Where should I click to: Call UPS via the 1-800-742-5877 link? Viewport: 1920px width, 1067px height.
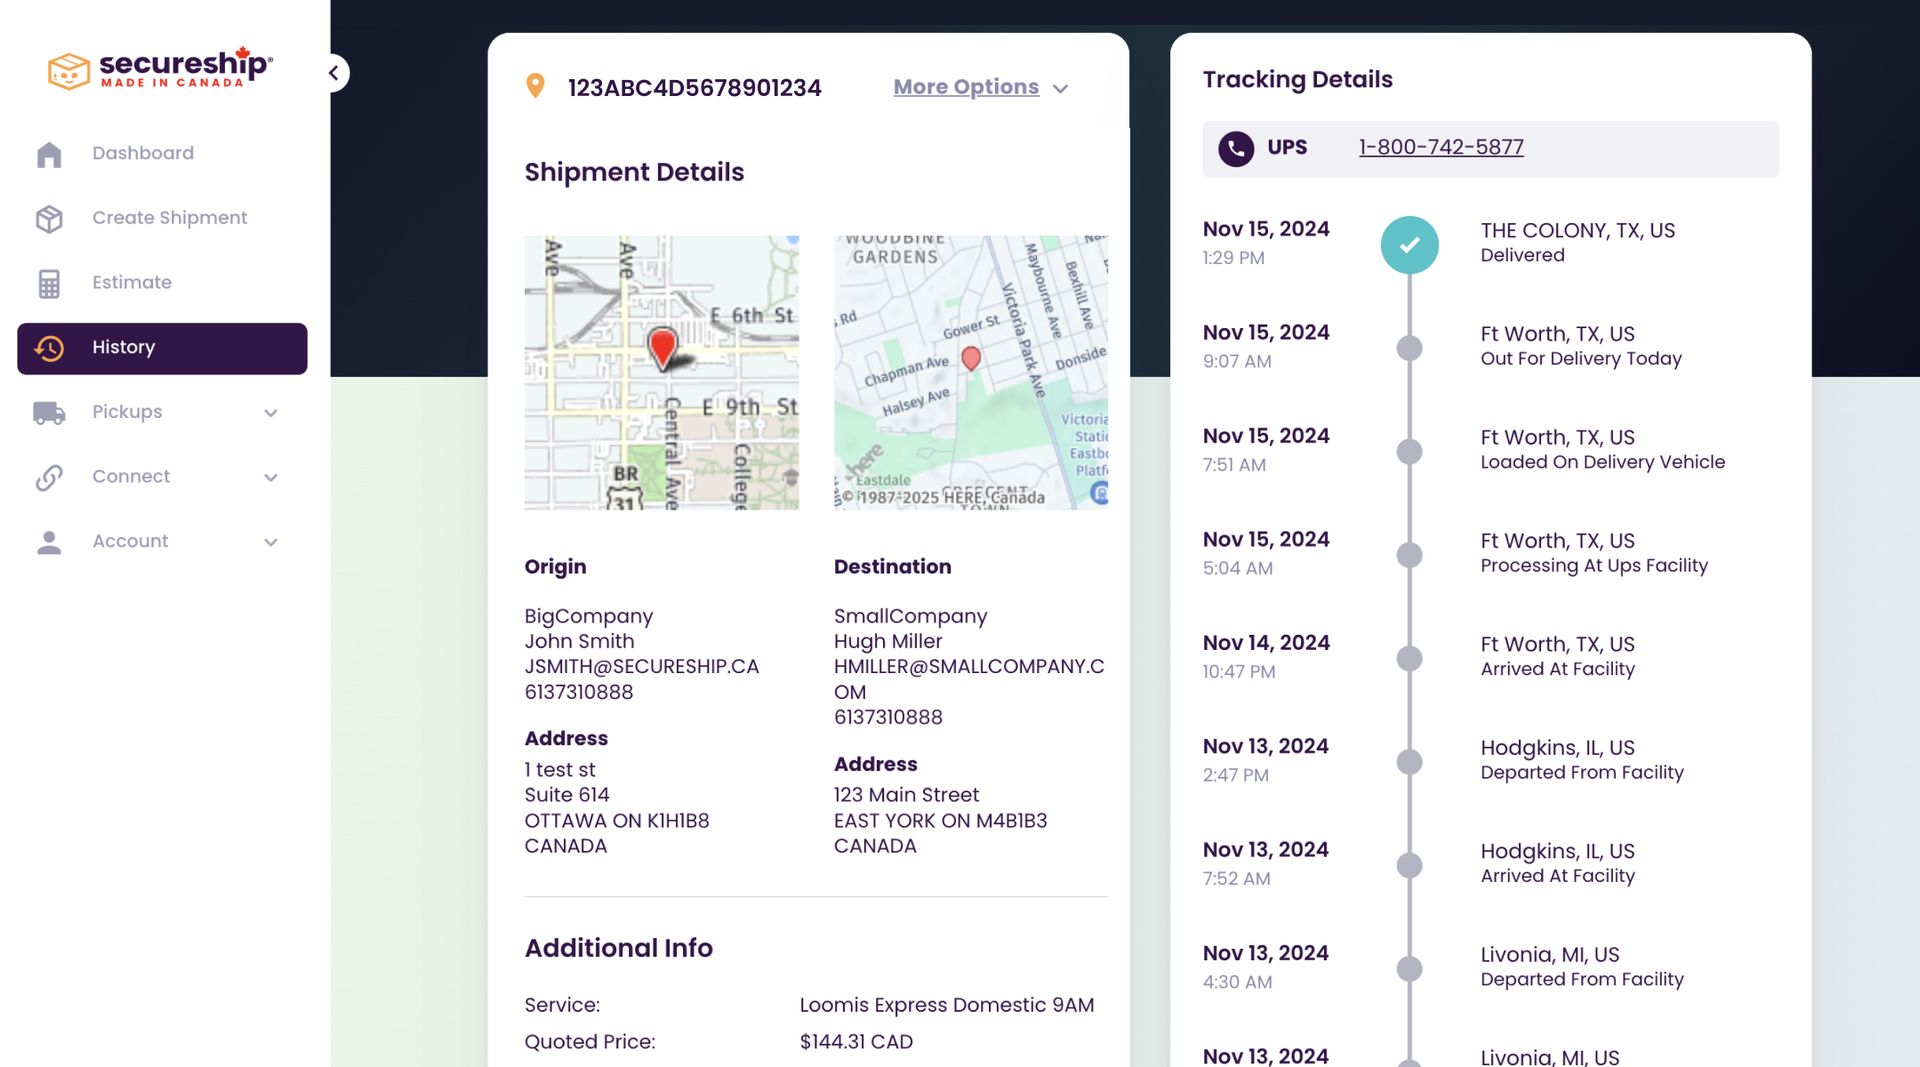point(1441,147)
